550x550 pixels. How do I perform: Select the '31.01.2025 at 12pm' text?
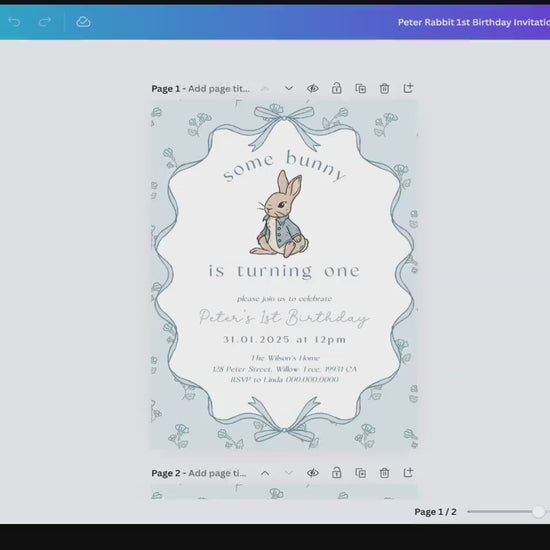(284, 340)
